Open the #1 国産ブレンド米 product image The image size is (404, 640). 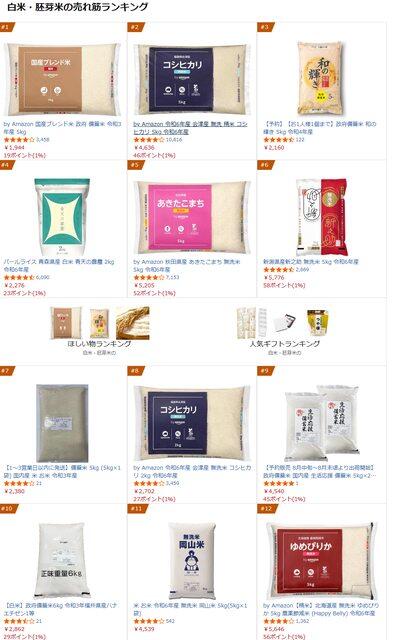point(62,79)
